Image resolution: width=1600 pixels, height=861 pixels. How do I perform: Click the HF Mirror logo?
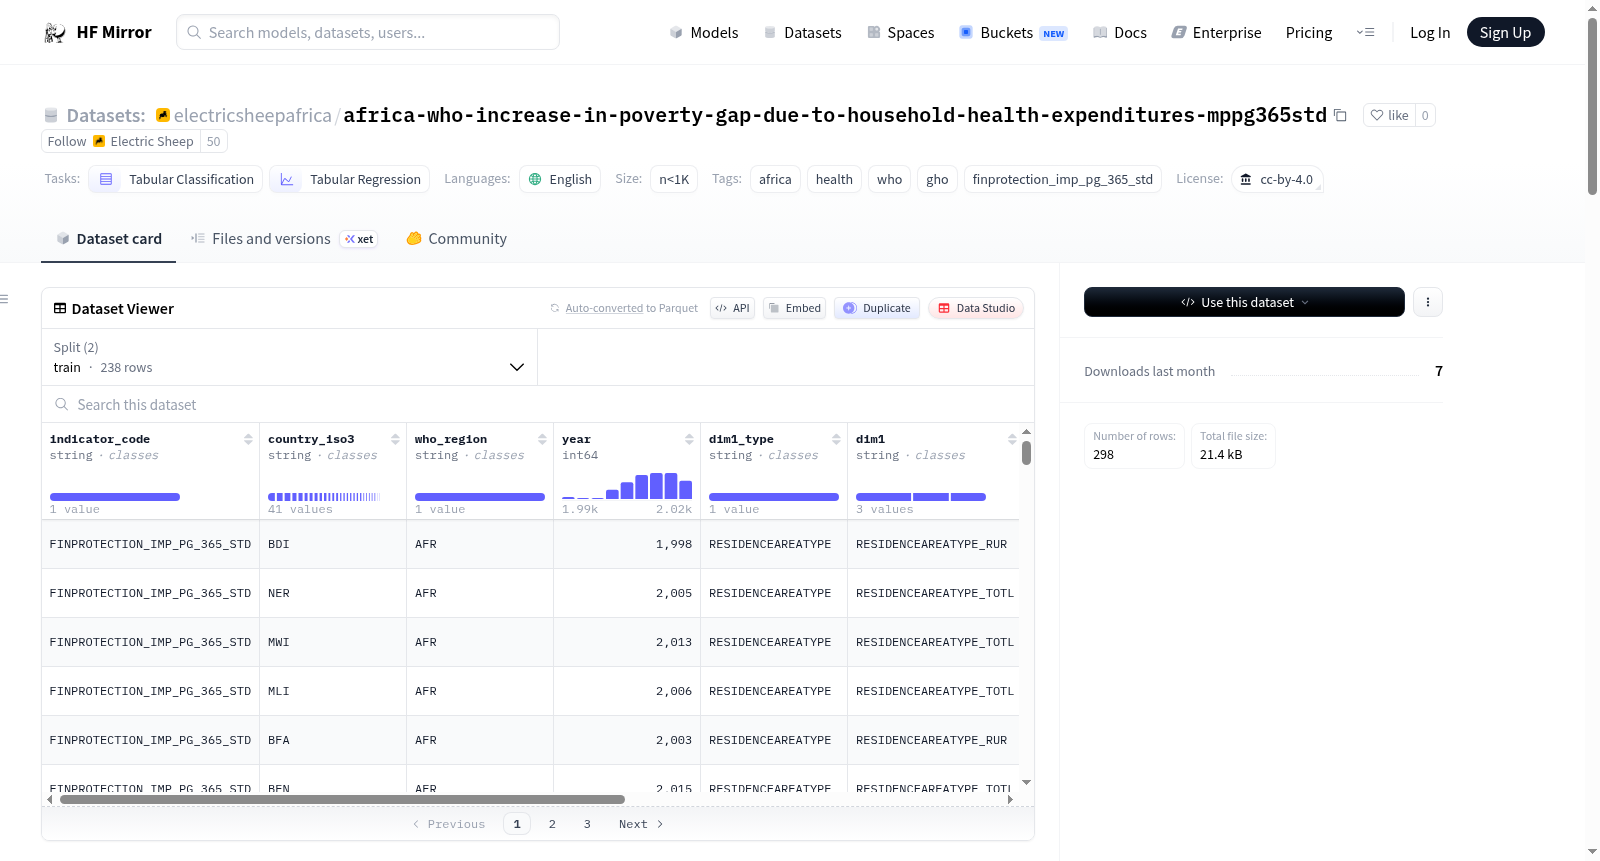pyautogui.click(x=98, y=32)
